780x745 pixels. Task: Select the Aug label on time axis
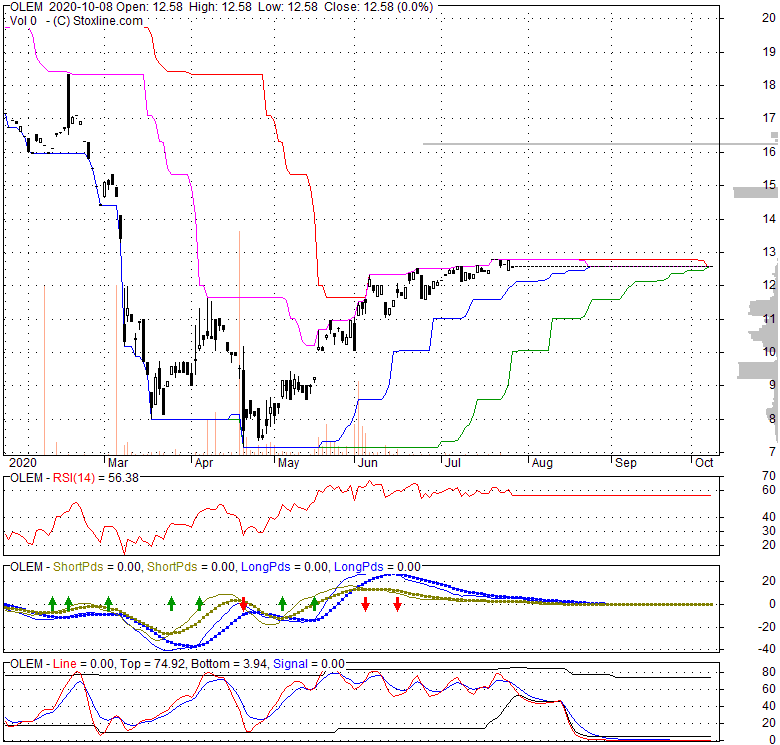point(542,463)
